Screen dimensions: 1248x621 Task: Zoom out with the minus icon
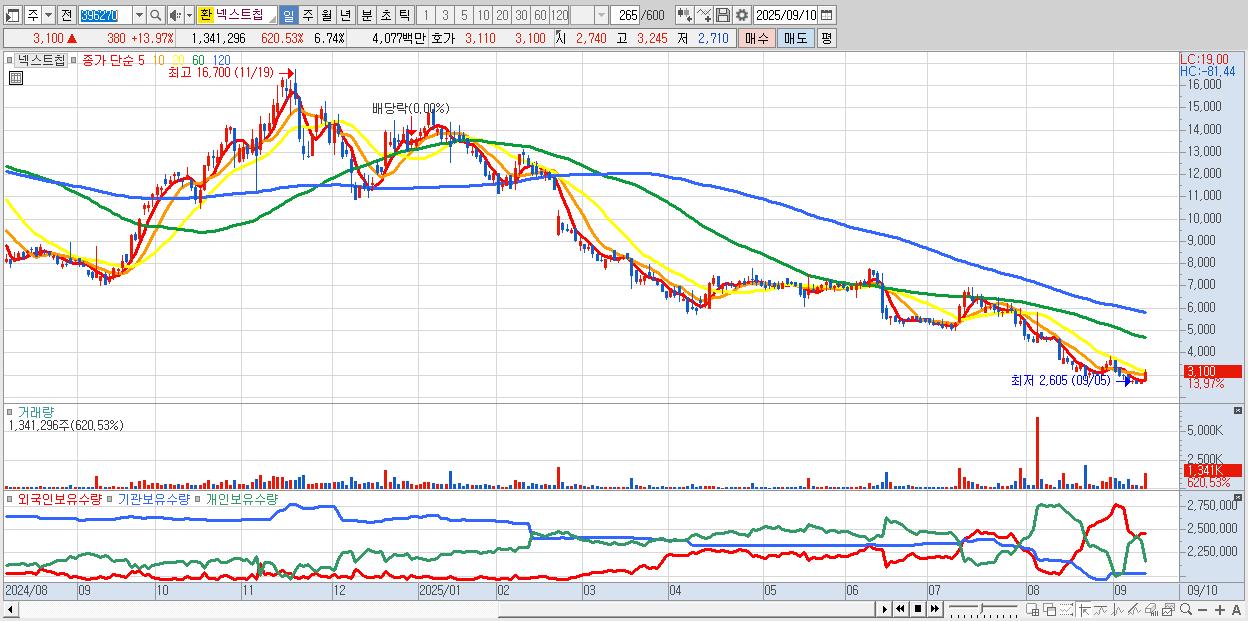1203,610
